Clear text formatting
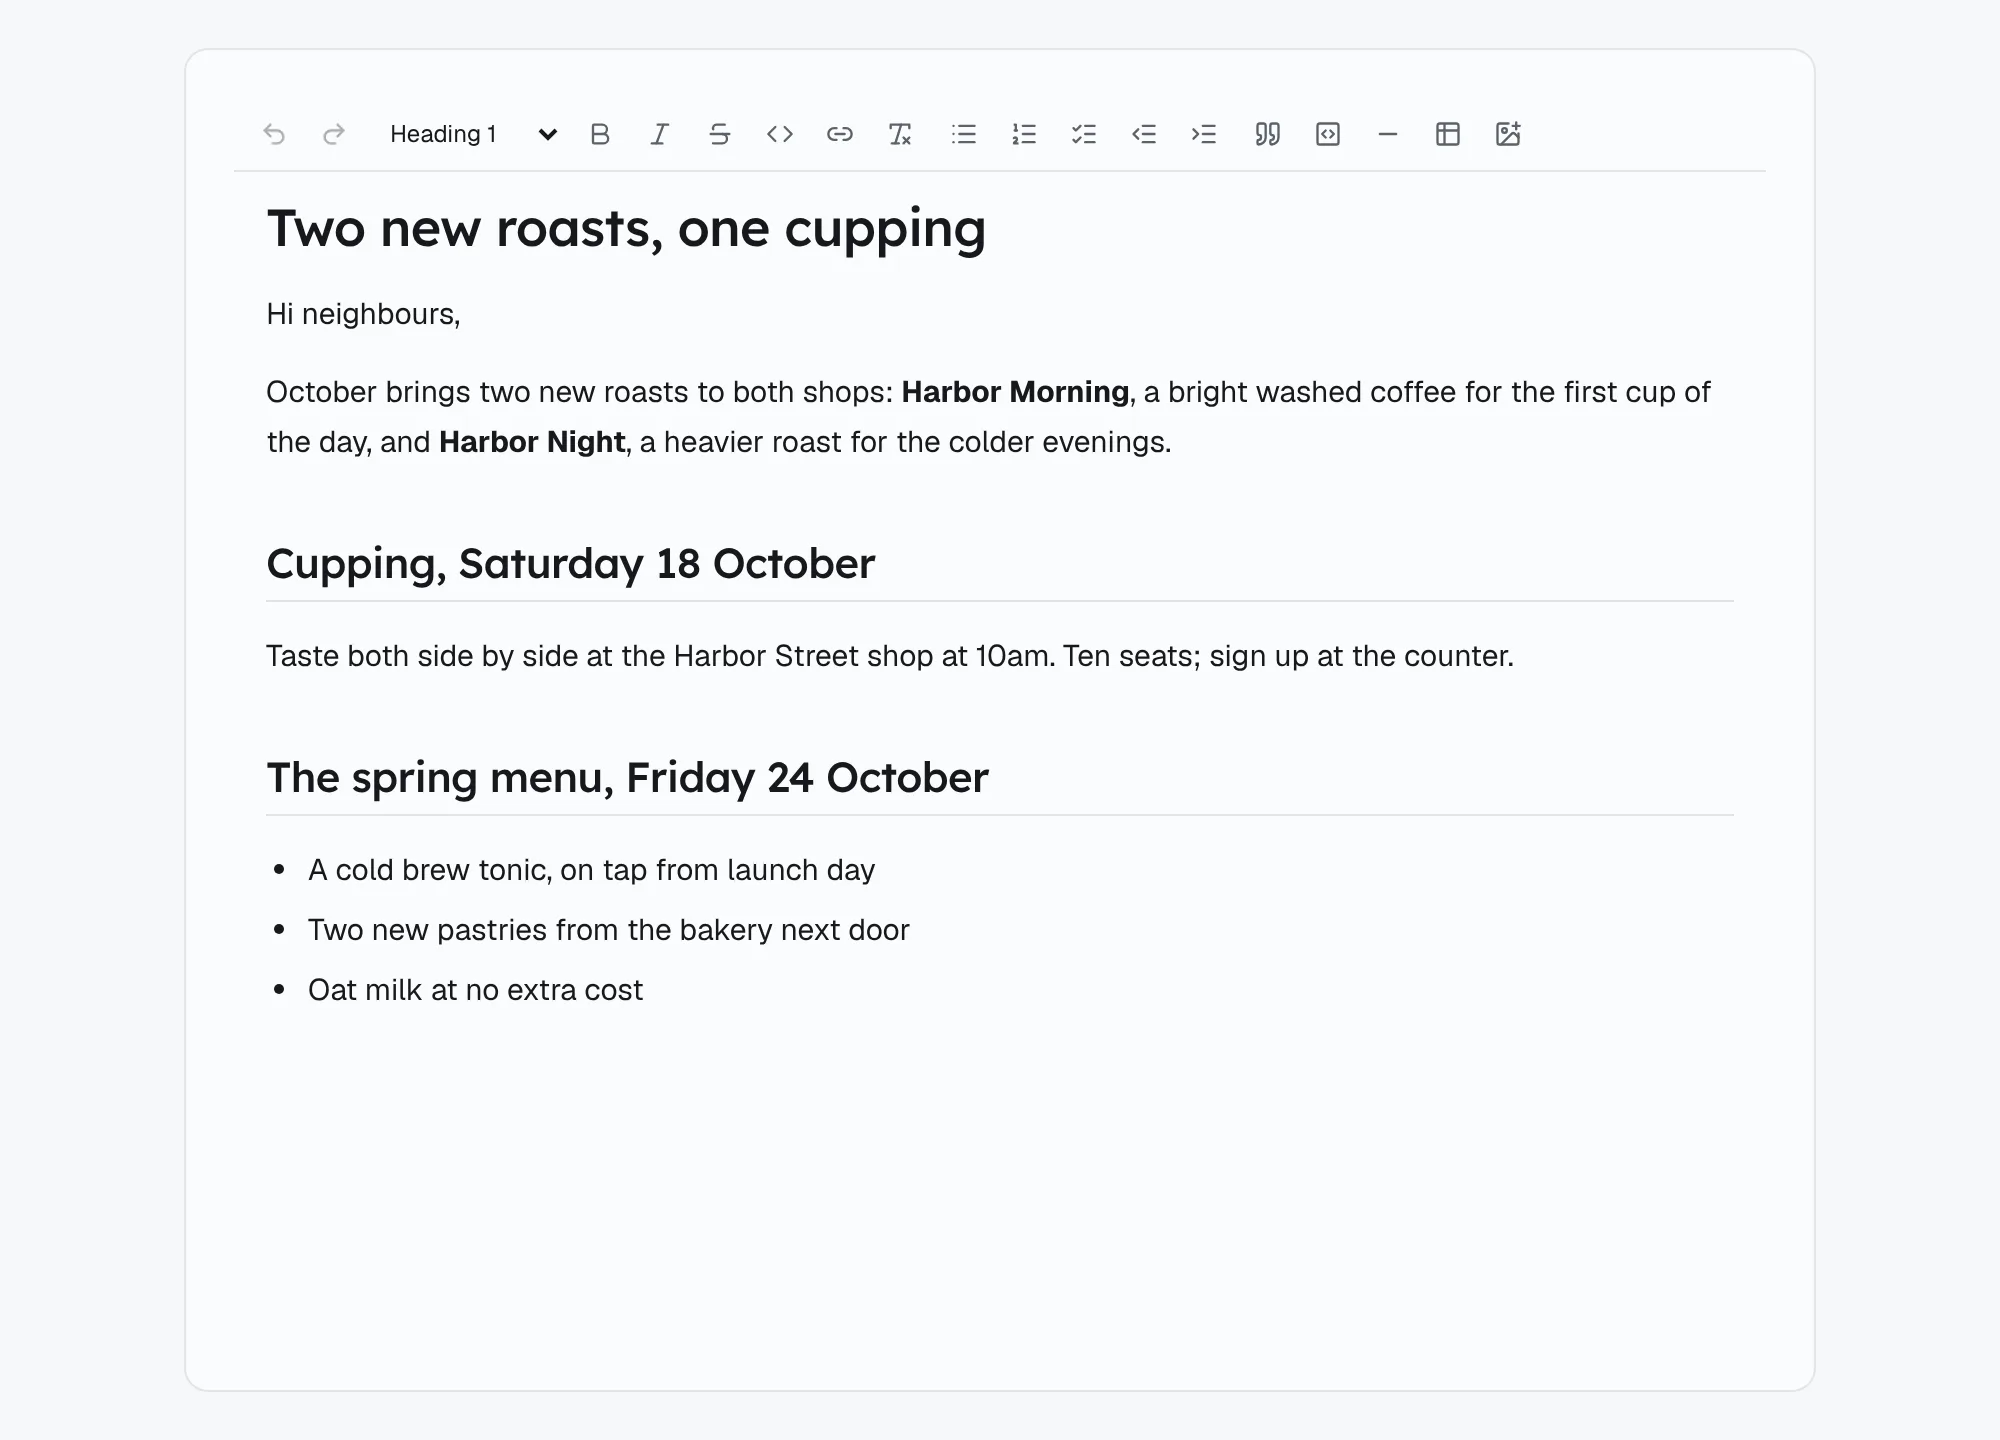Image resolution: width=2000 pixels, height=1440 pixels. [x=900, y=134]
